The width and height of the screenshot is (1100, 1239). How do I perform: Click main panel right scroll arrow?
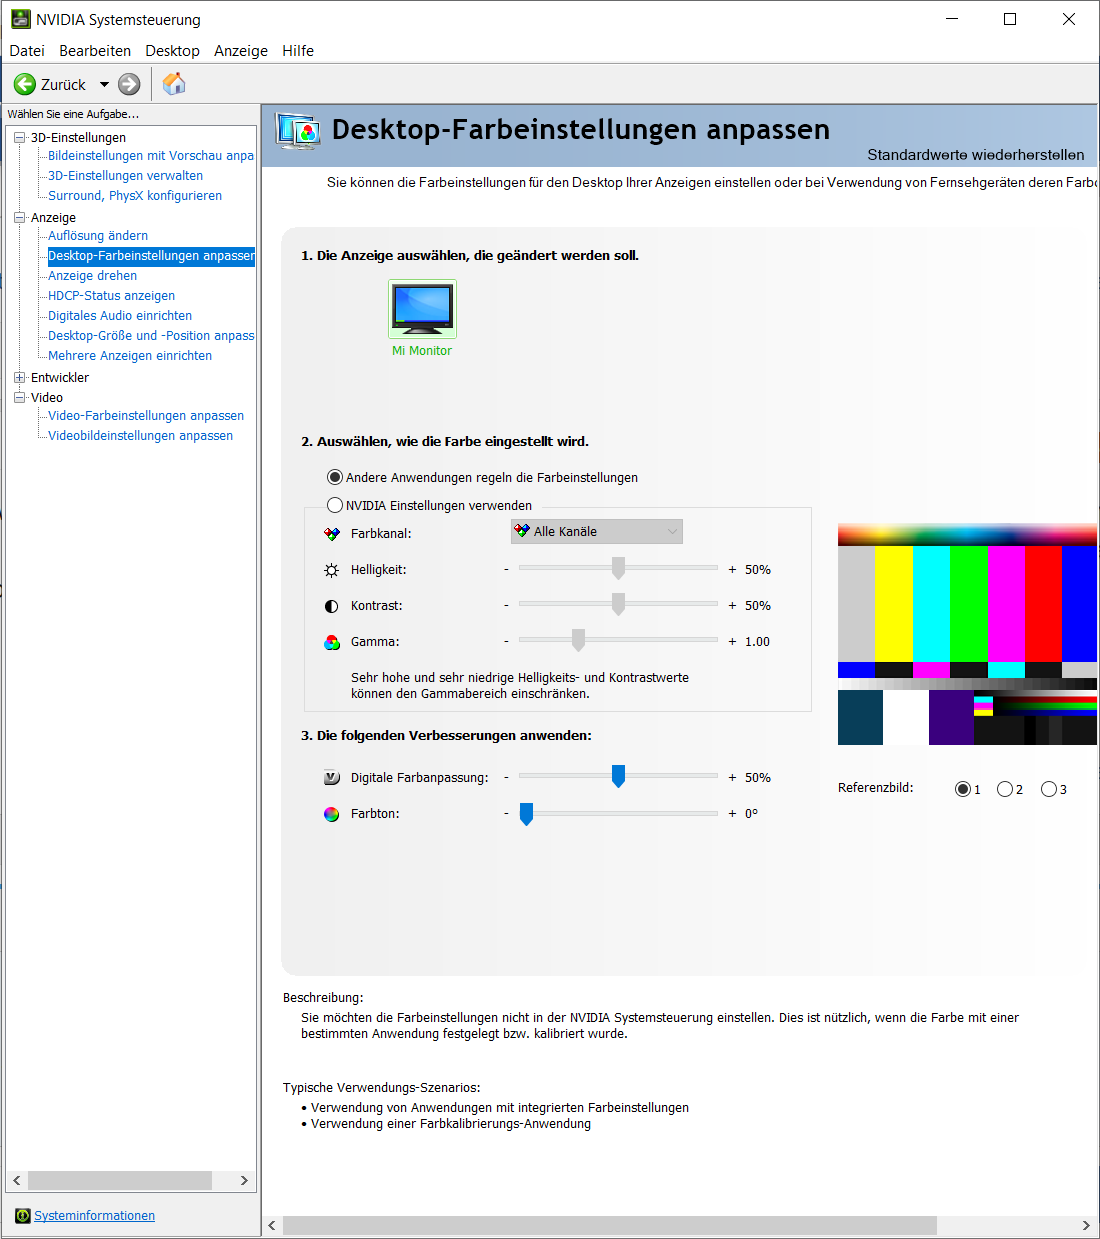coord(1086,1226)
